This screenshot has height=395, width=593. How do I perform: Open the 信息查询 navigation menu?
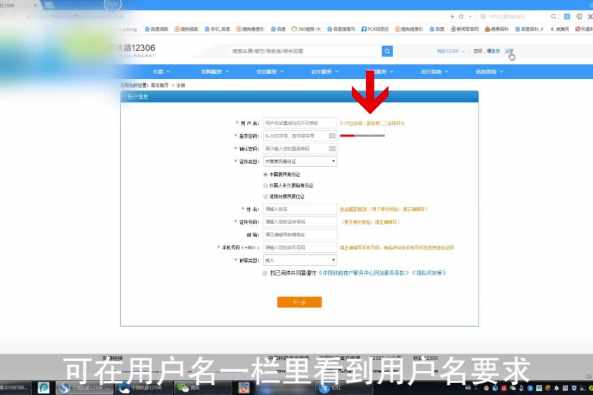point(489,72)
